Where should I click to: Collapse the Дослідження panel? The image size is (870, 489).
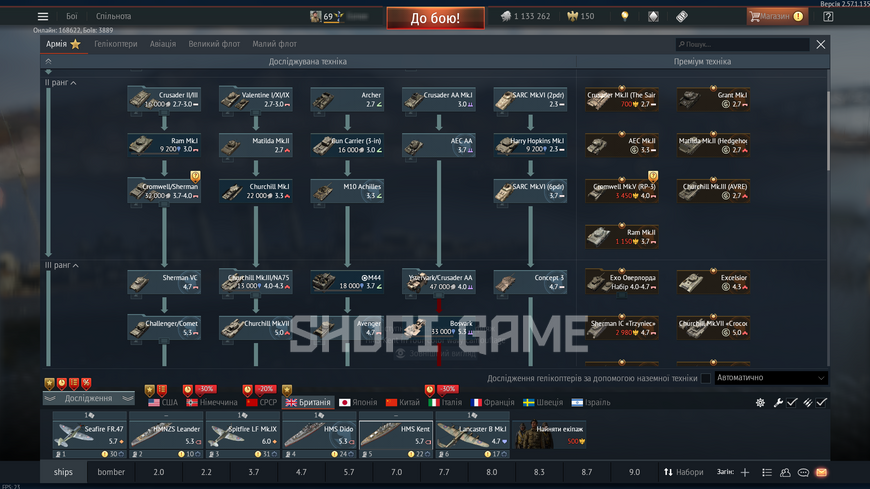click(89, 399)
